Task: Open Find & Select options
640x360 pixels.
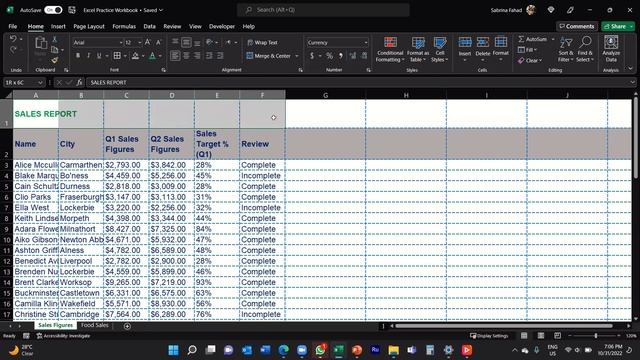Action: [585, 49]
